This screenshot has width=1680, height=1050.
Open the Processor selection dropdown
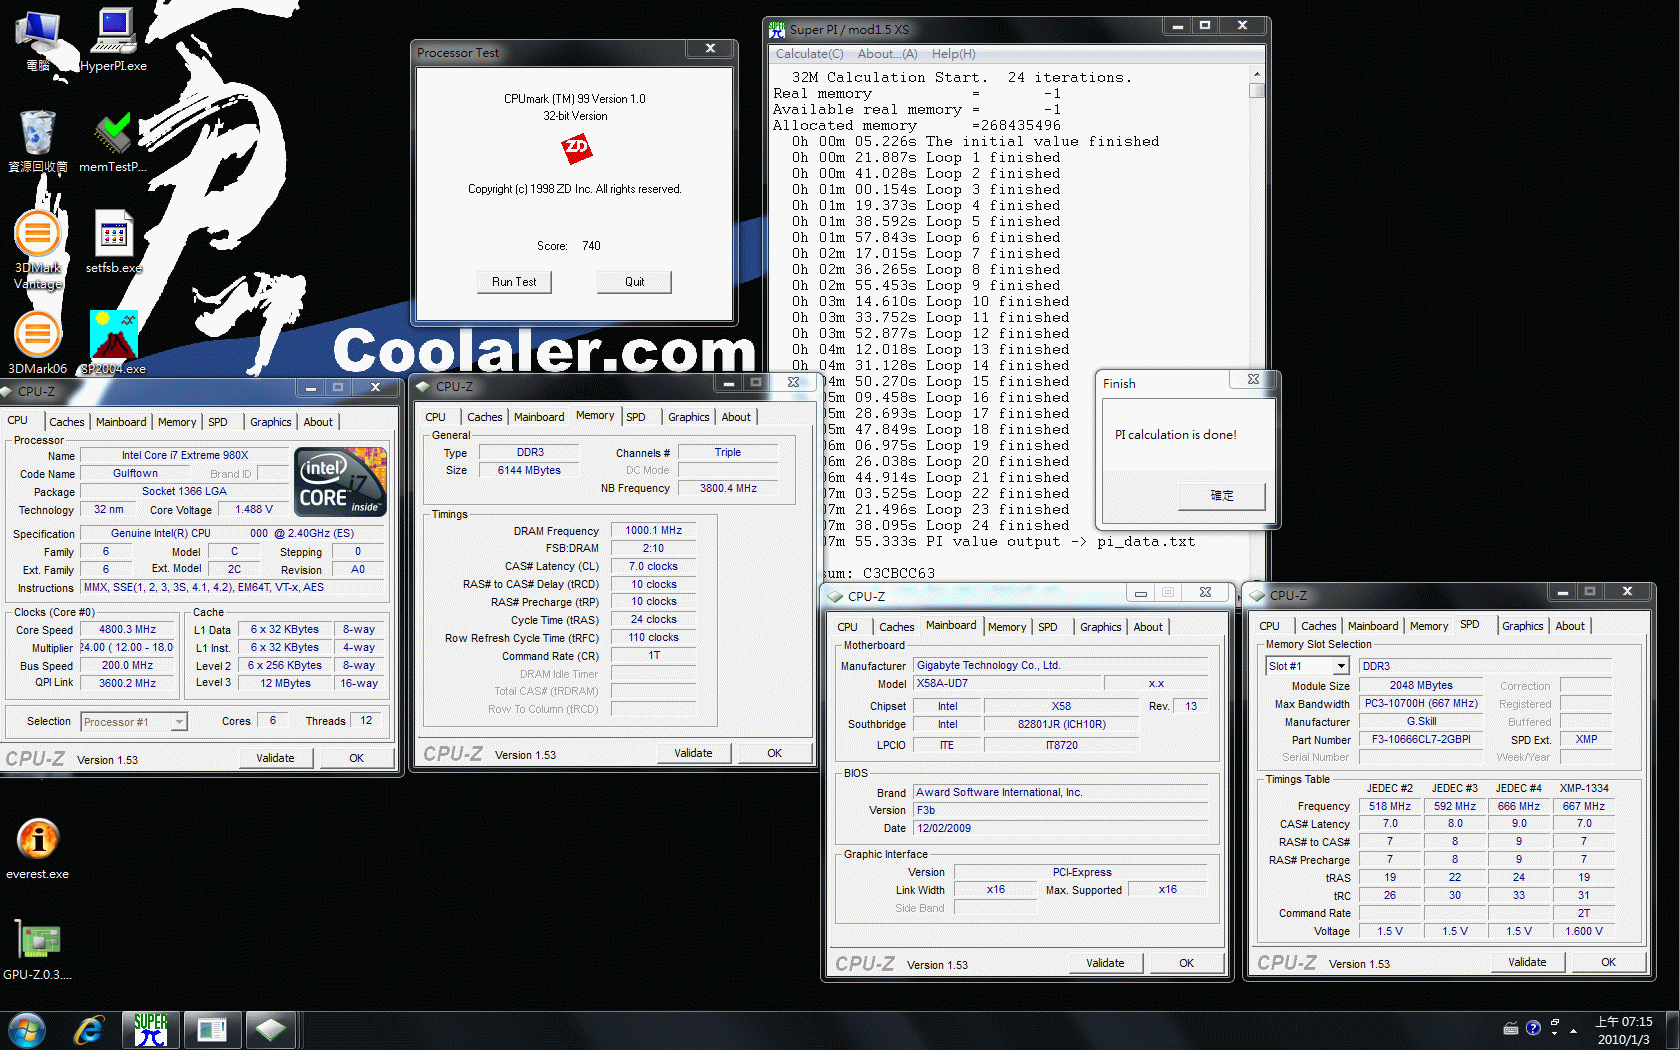[134, 722]
